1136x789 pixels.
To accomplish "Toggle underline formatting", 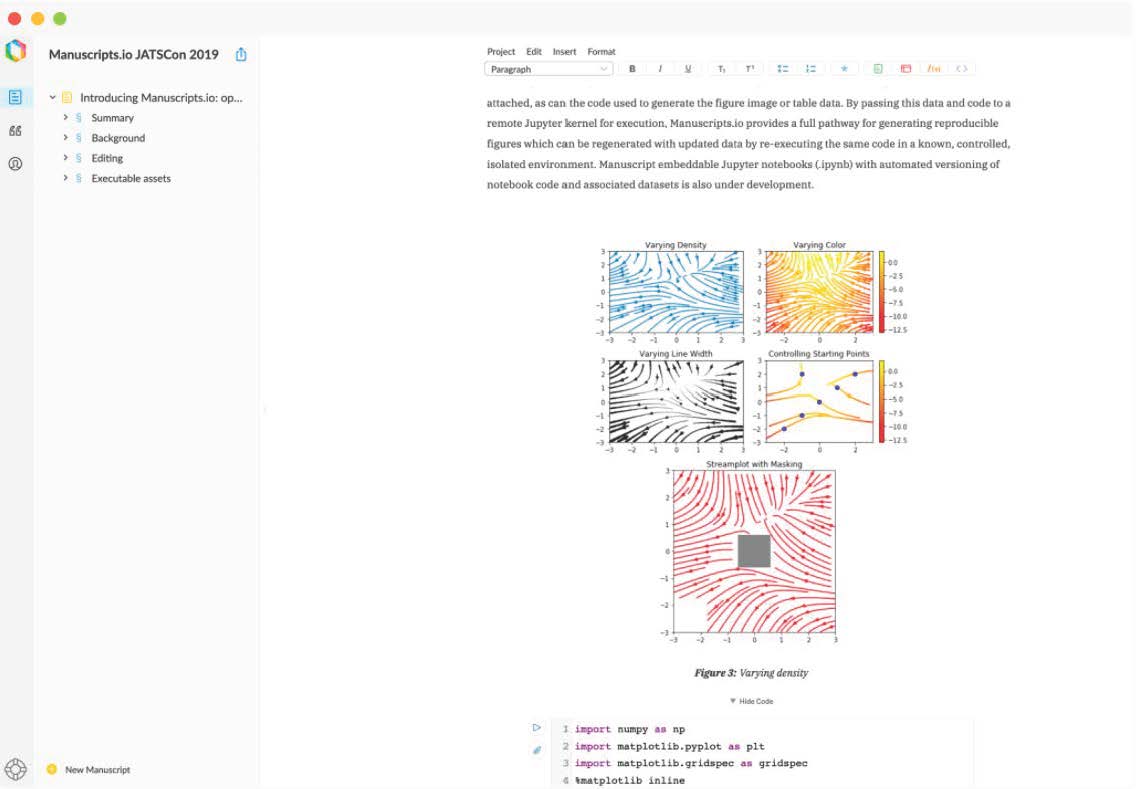I will click(688, 69).
